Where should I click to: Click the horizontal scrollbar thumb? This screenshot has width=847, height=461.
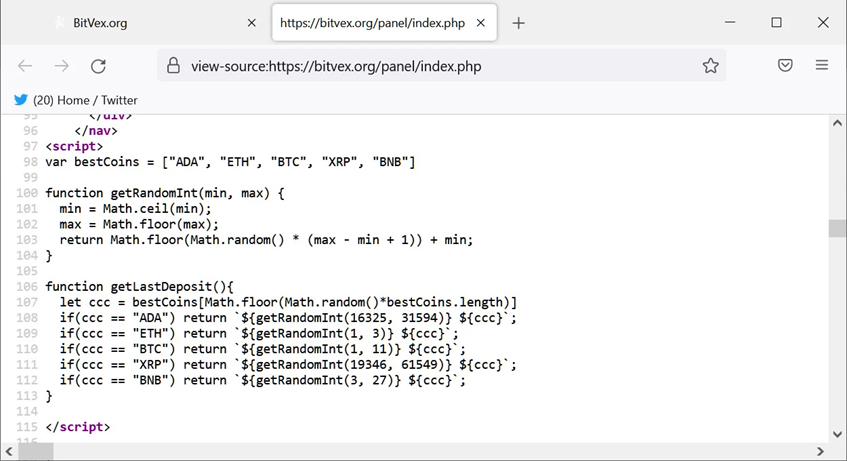tap(36, 451)
